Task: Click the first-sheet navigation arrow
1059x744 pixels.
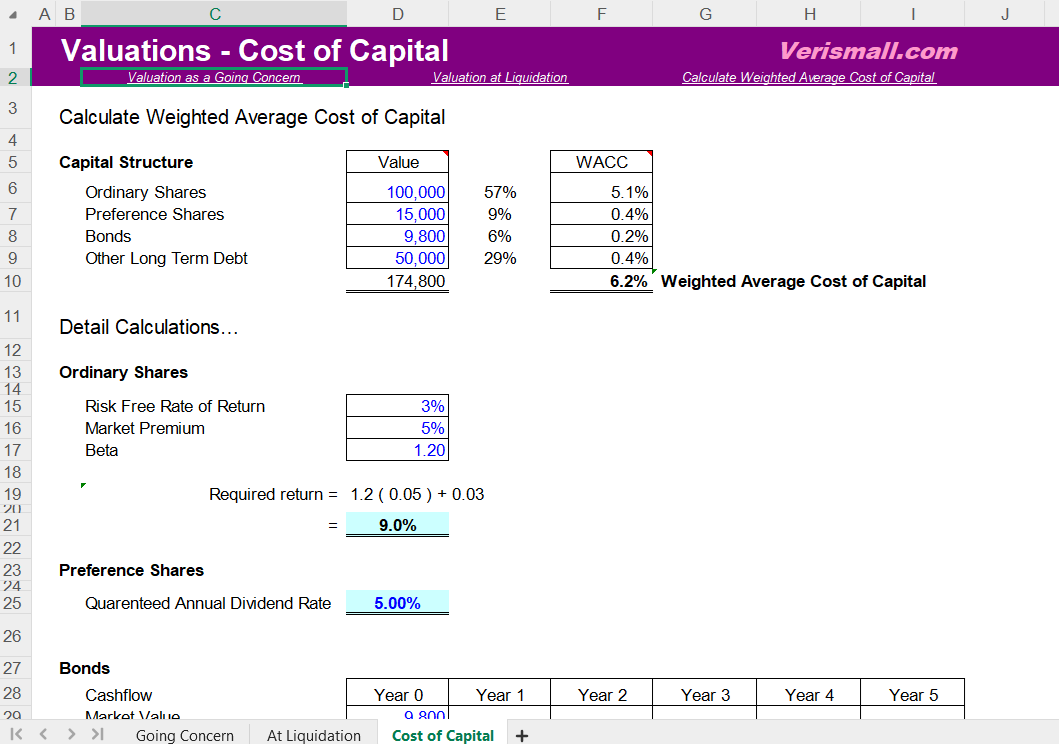Action: pos(17,735)
